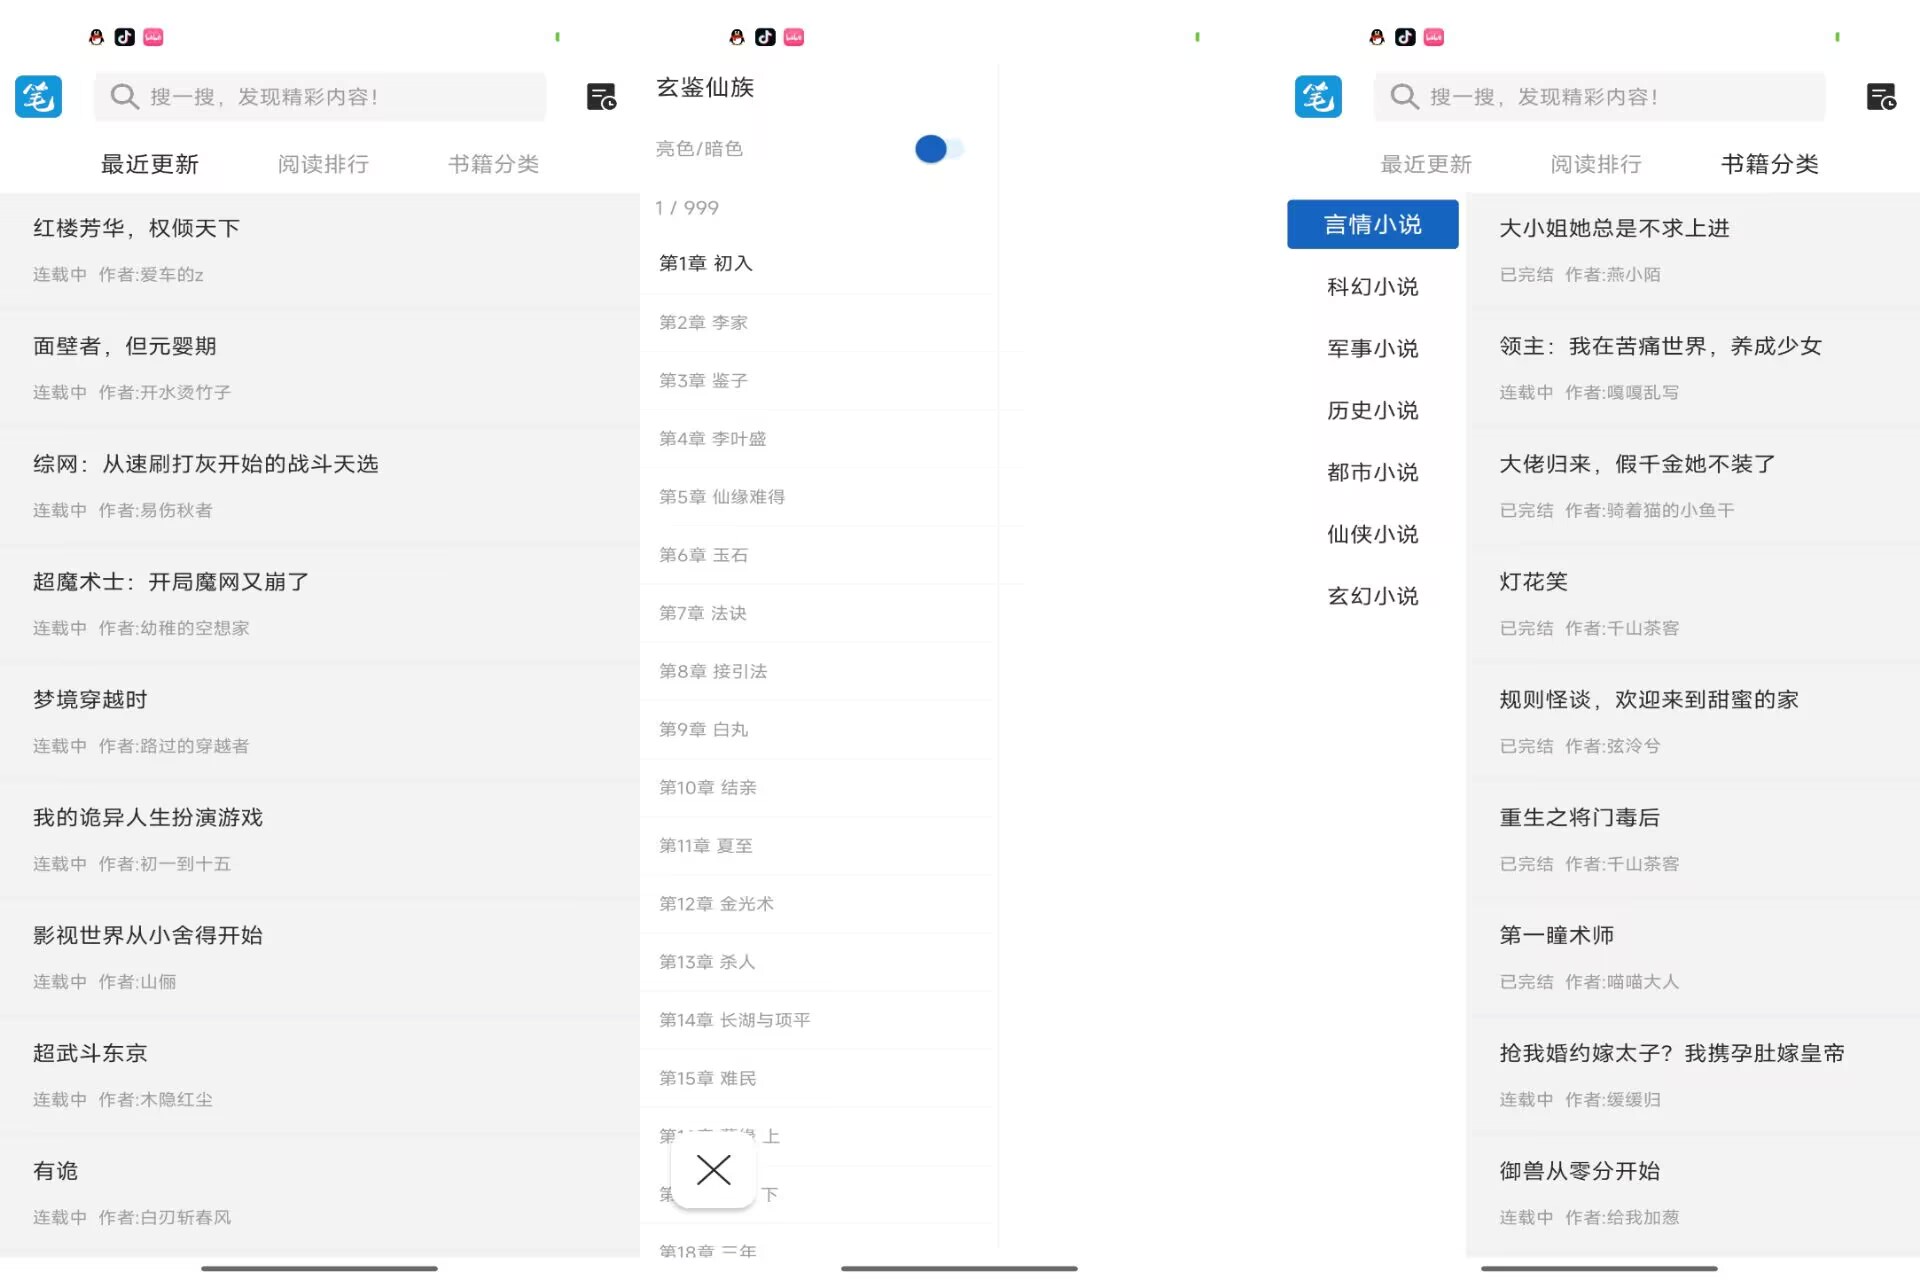Select the 言情小说 category

(x=1372, y=224)
